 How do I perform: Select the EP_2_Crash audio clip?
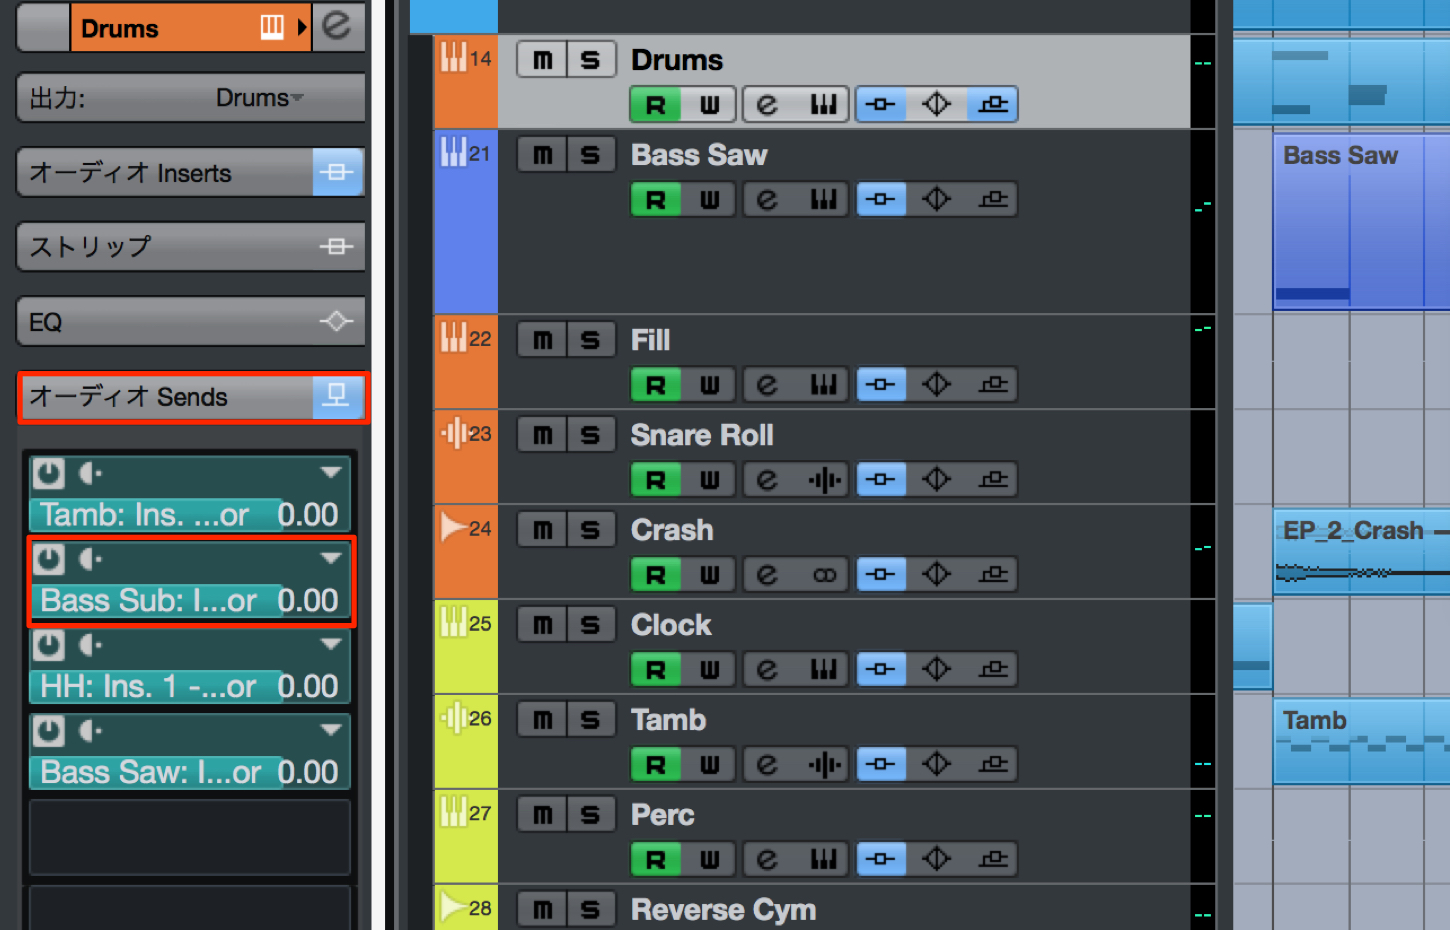point(1361,553)
